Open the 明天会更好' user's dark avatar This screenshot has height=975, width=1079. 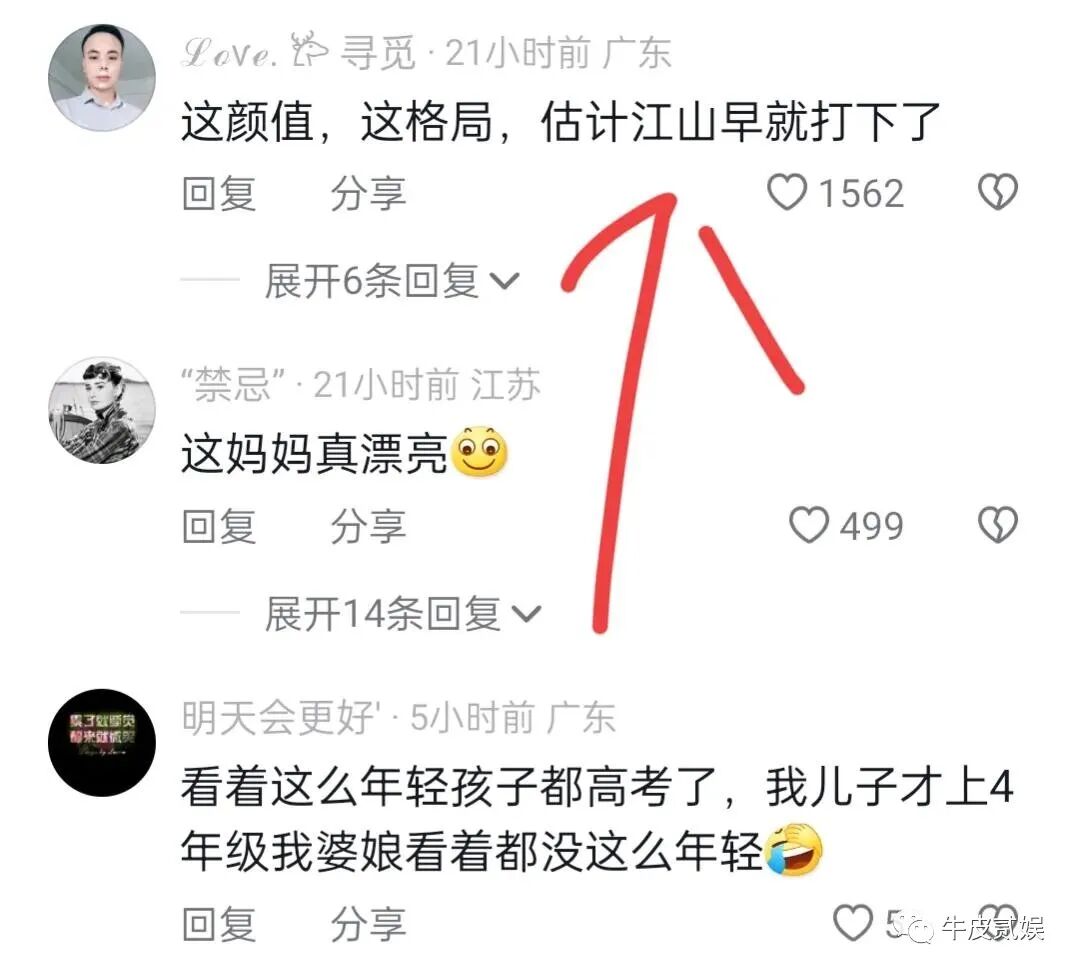pos(102,742)
